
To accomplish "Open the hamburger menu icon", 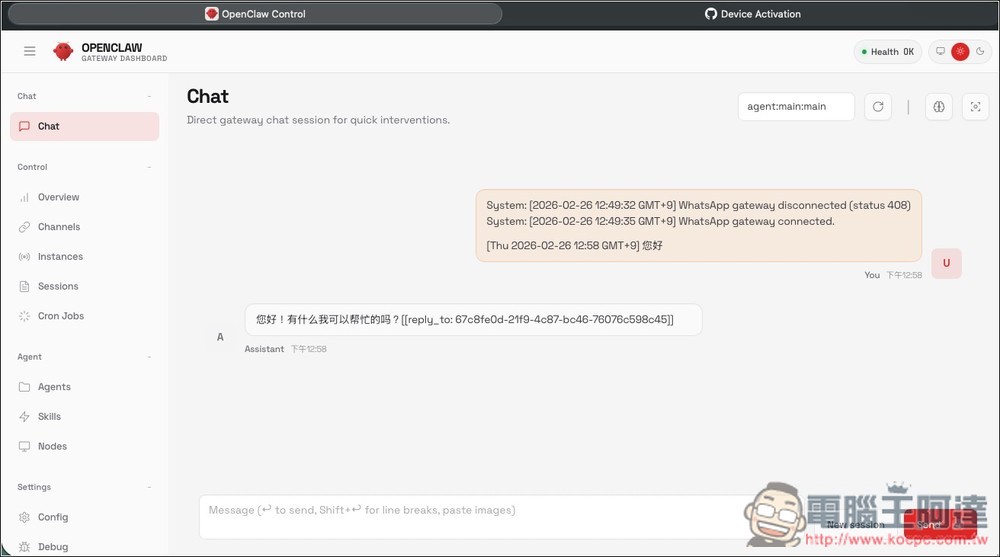I will [x=29, y=51].
